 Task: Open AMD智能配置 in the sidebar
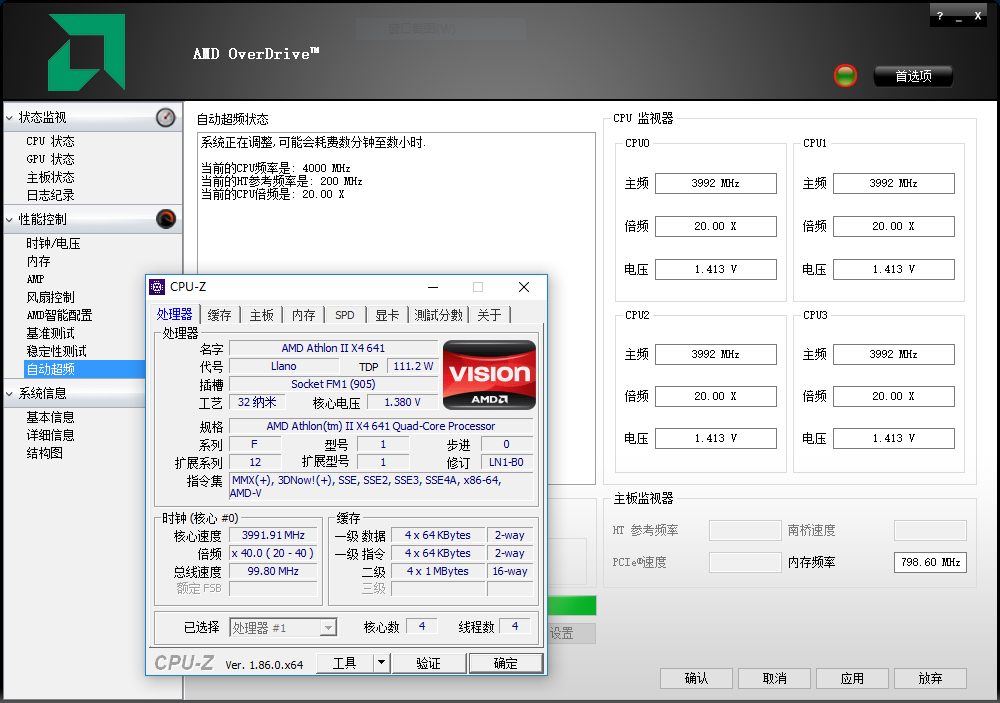point(59,315)
